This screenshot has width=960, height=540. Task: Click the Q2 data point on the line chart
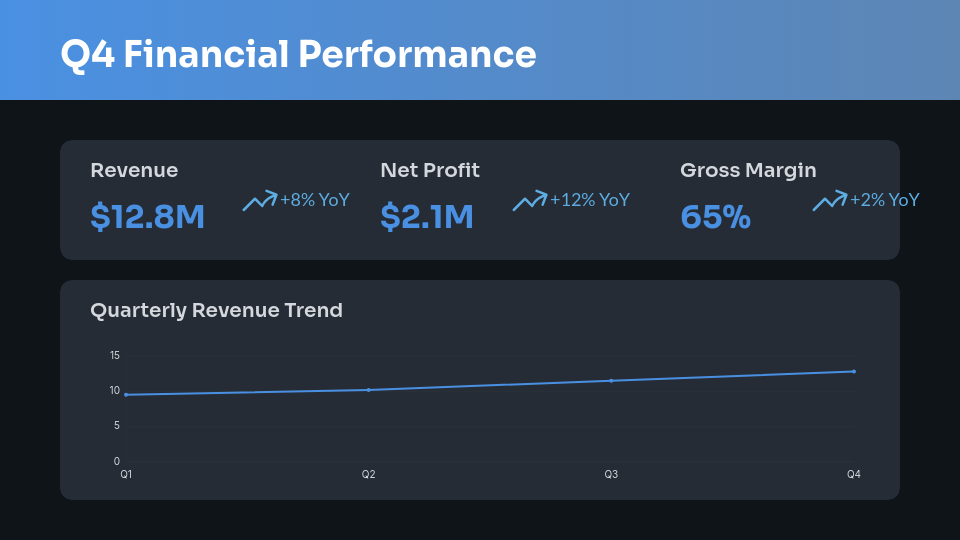pyautogui.click(x=369, y=390)
